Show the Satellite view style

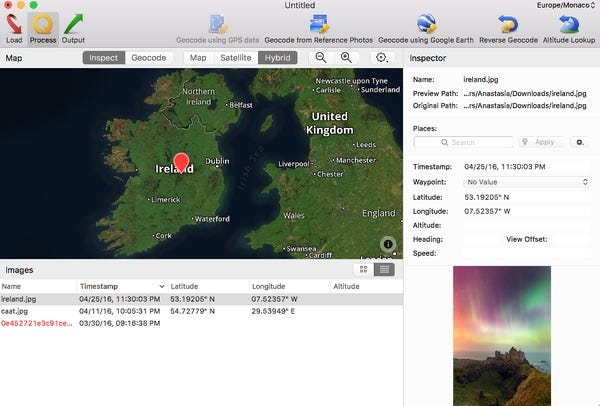pyautogui.click(x=236, y=58)
